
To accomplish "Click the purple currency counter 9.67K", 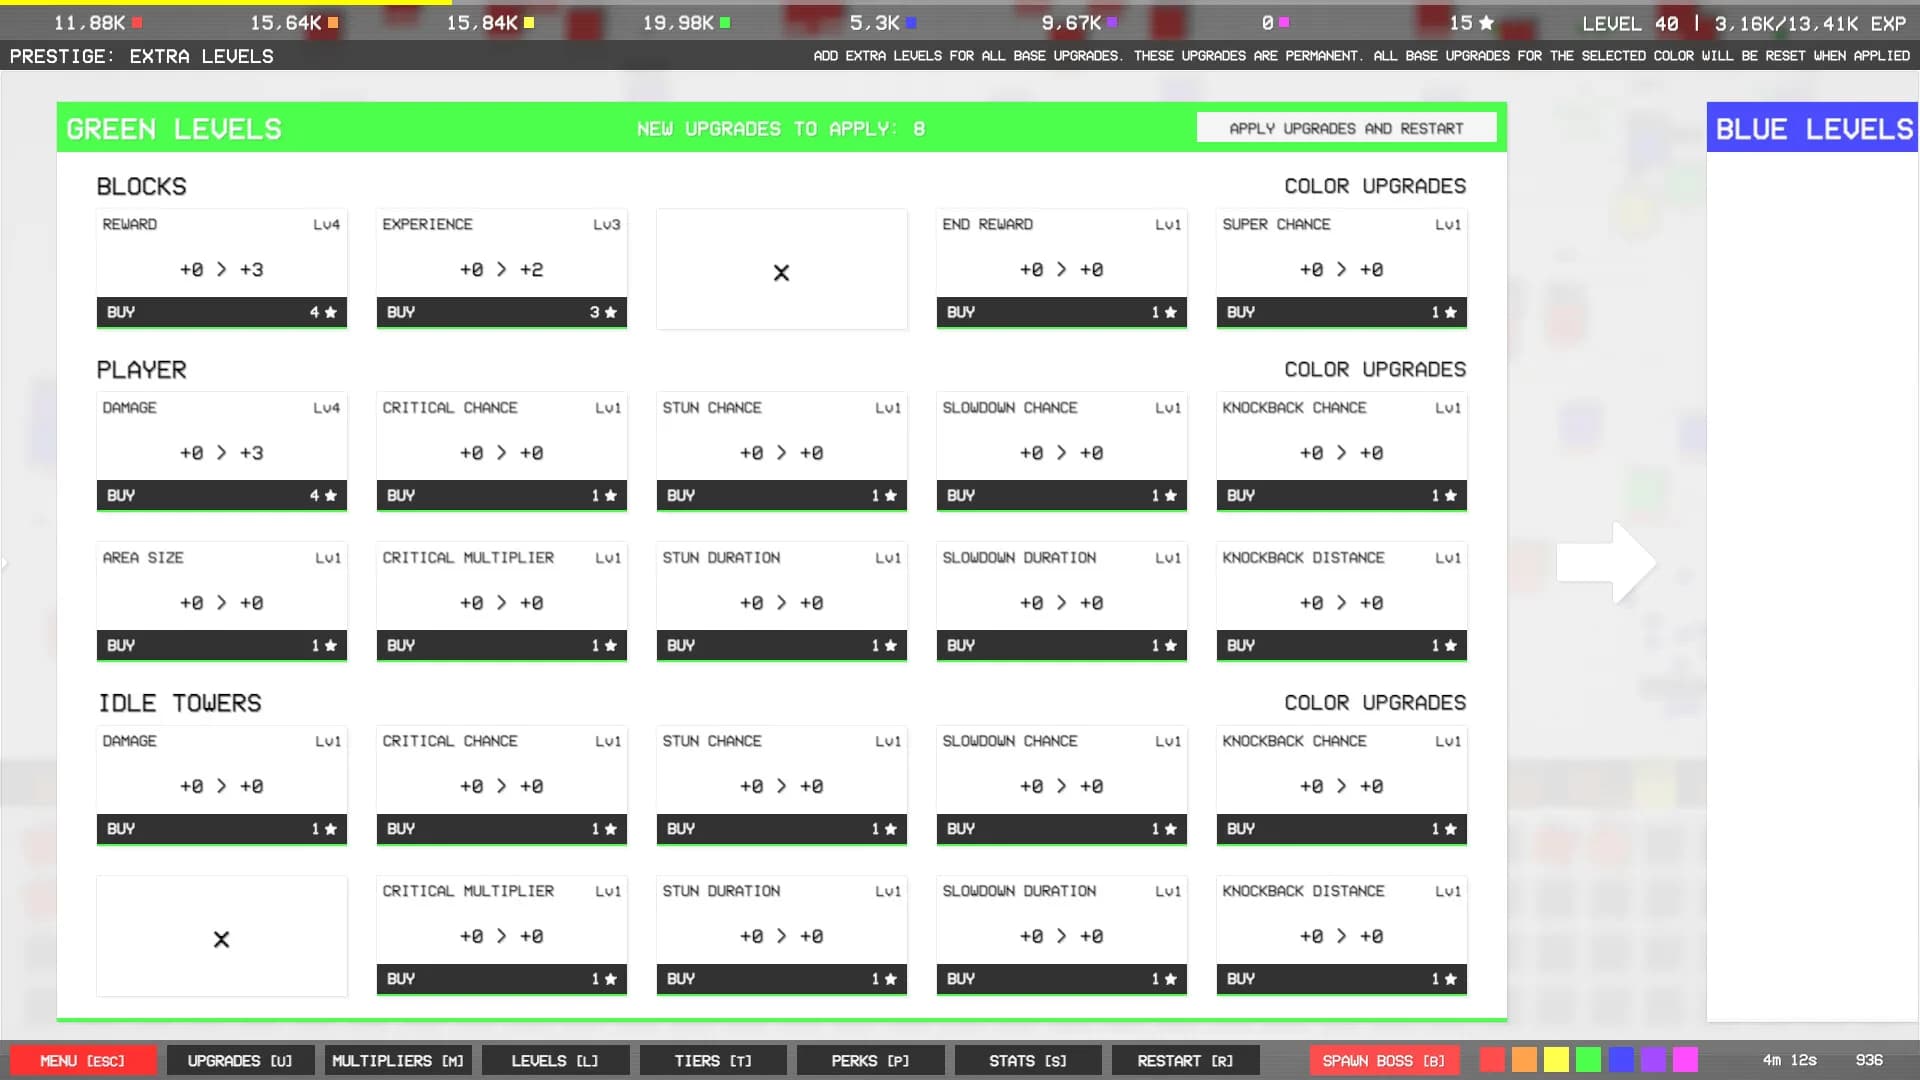I will coord(1079,22).
